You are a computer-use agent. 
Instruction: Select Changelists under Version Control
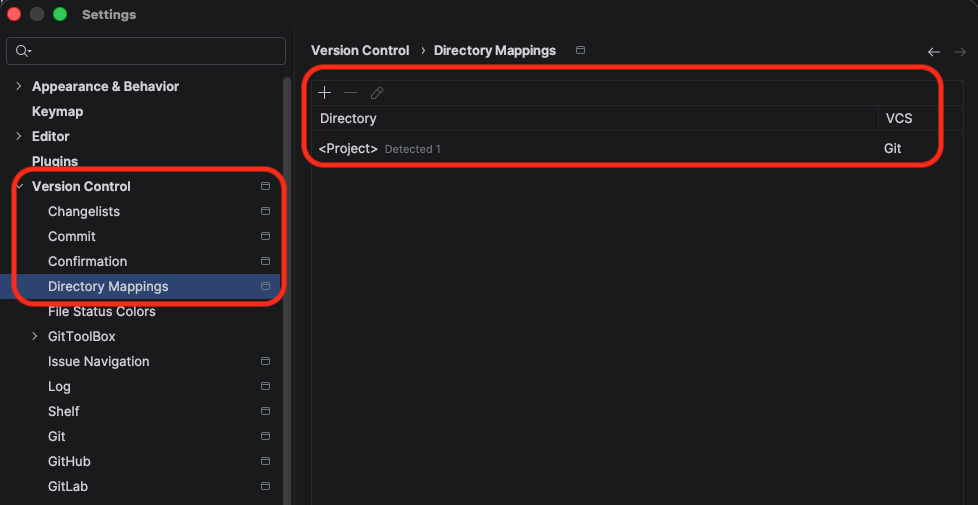(x=84, y=211)
